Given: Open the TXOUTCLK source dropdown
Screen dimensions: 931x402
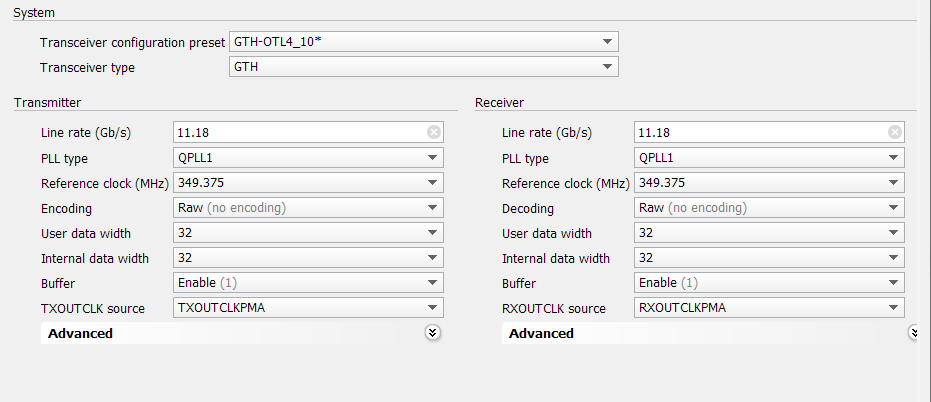Looking at the screenshot, I should [308, 308].
